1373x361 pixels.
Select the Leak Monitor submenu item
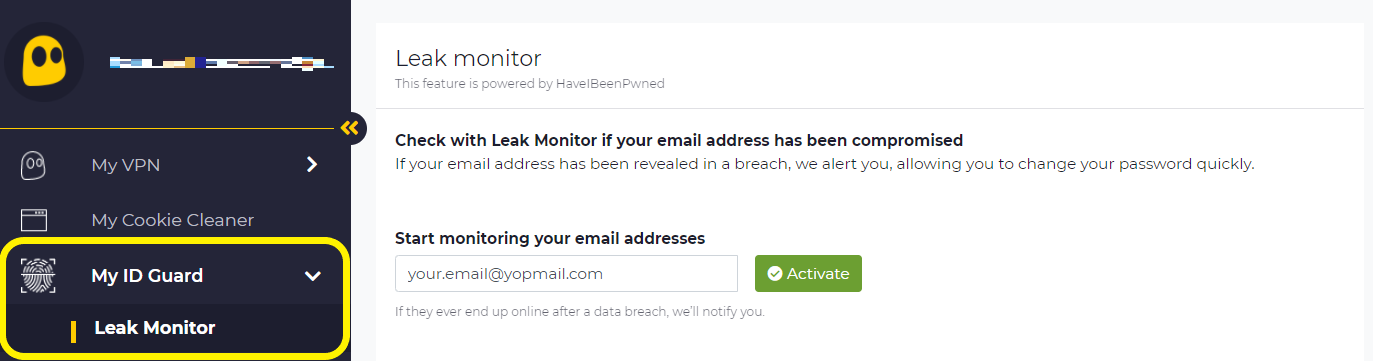[155, 328]
